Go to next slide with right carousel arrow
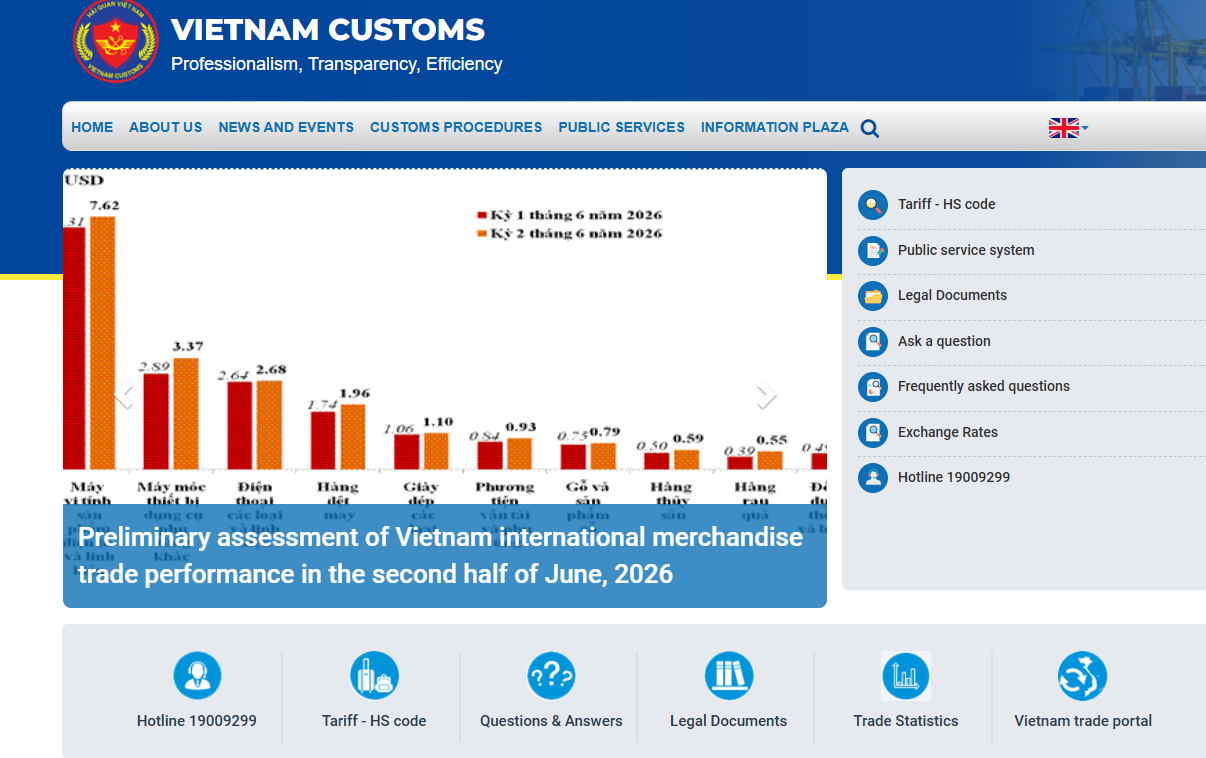This screenshot has width=1206, height=758. pos(766,395)
